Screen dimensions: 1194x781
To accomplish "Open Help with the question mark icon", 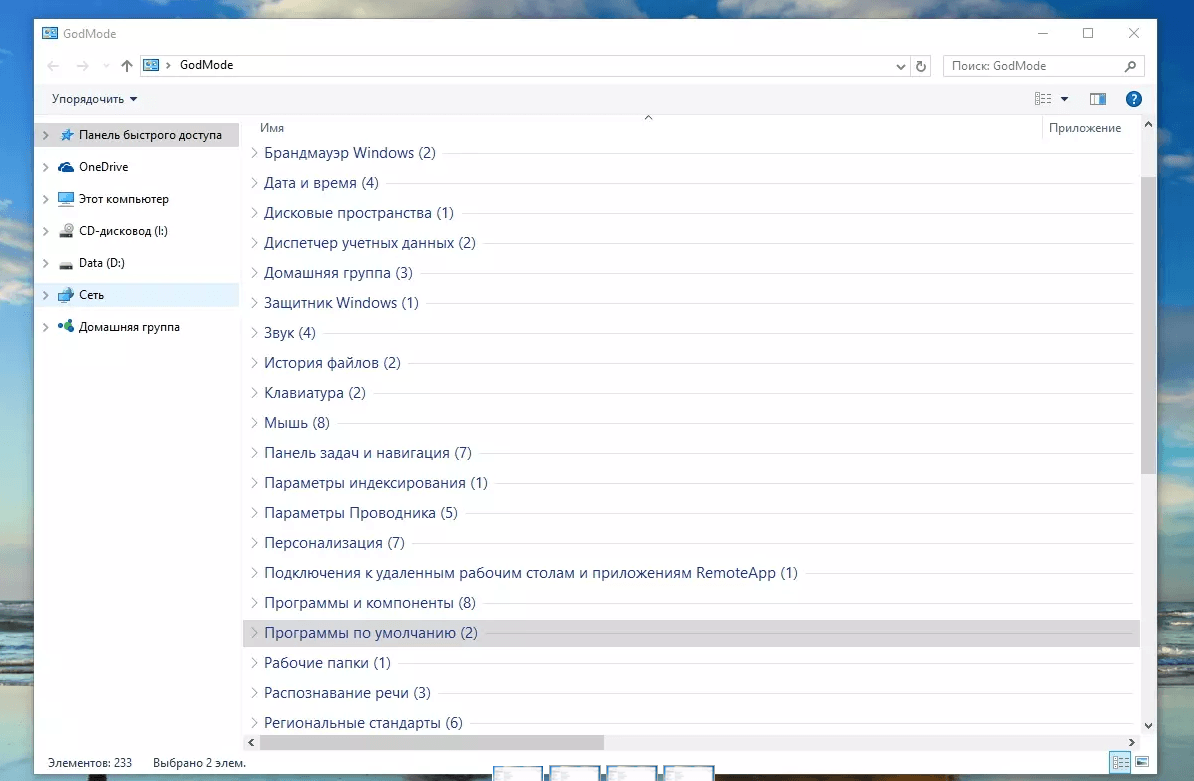I will [1133, 99].
